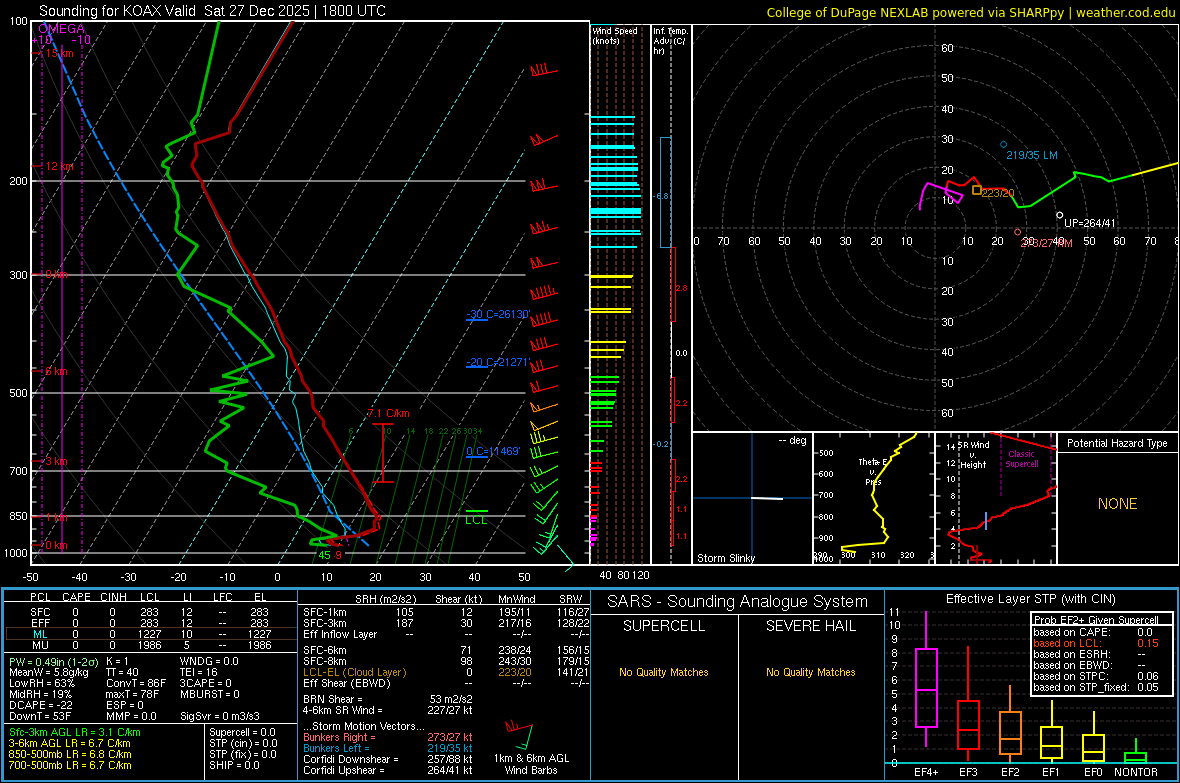
Task: Select the SFC parcel row
Action: point(151,612)
